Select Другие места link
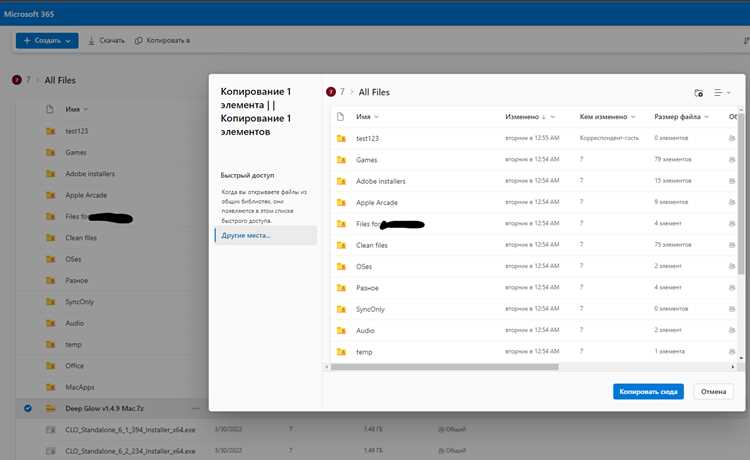Viewport: 750px width, 460px height. [x=246, y=235]
